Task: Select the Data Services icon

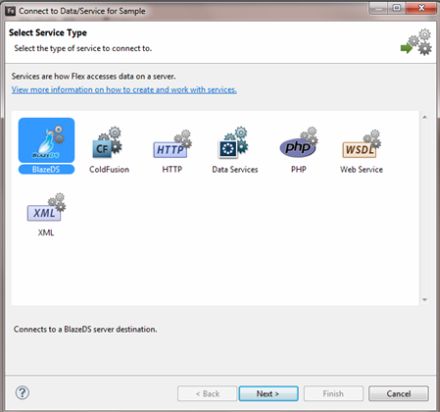Action: pos(233,143)
